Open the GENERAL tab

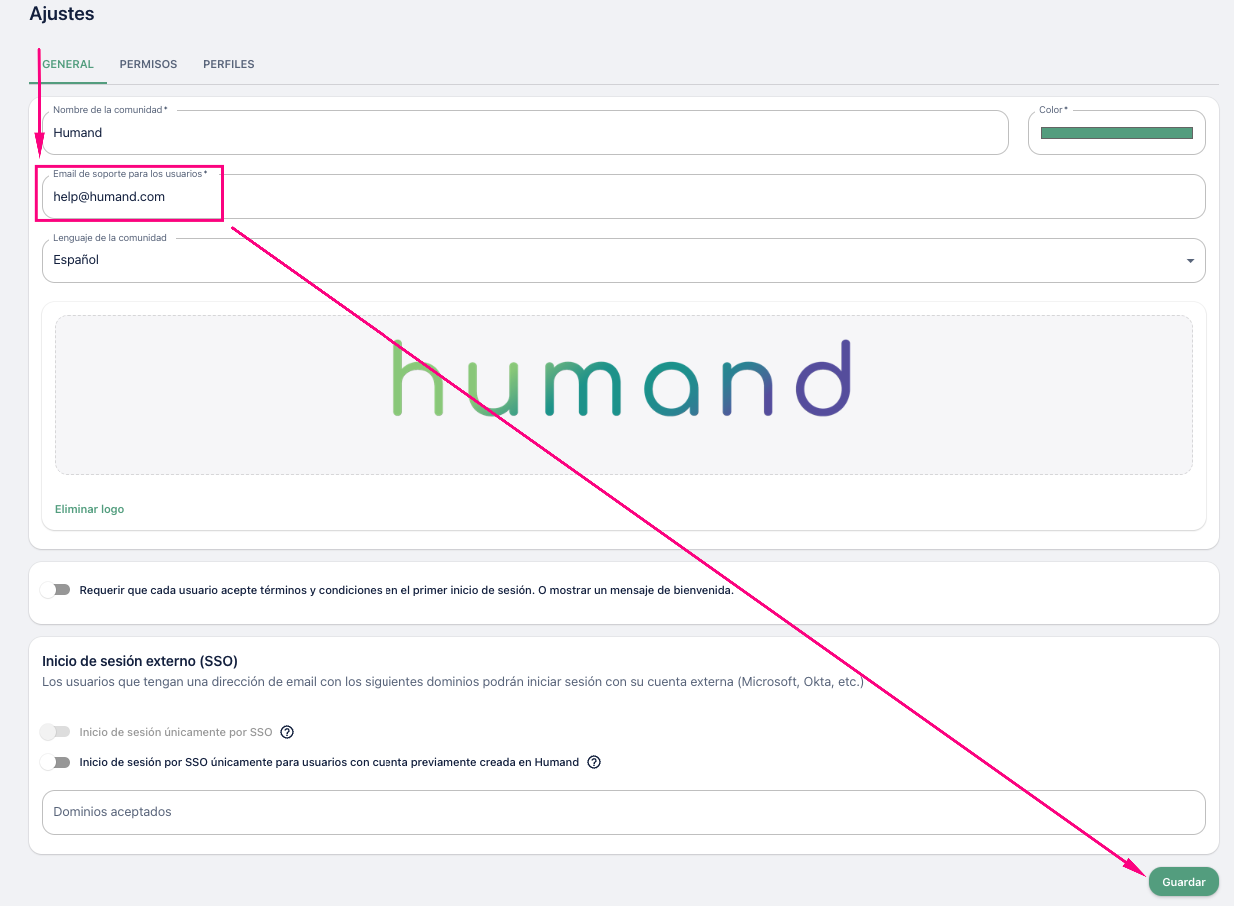[x=68, y=64]
